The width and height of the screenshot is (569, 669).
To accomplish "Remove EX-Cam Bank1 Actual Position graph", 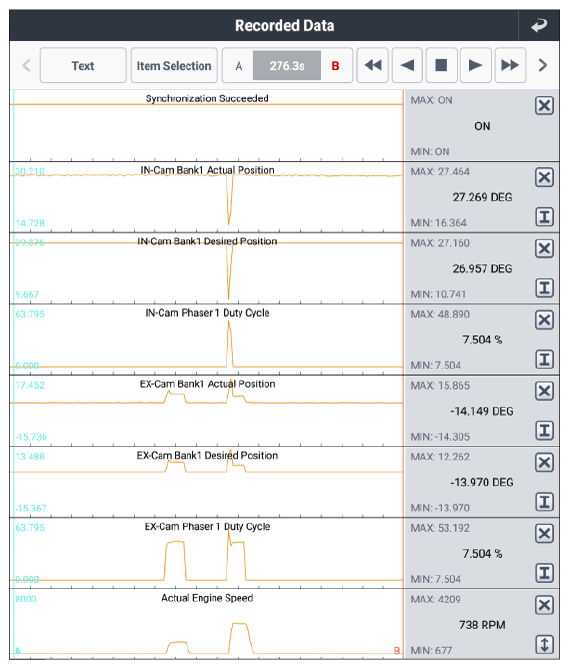I will click(544, 391).
